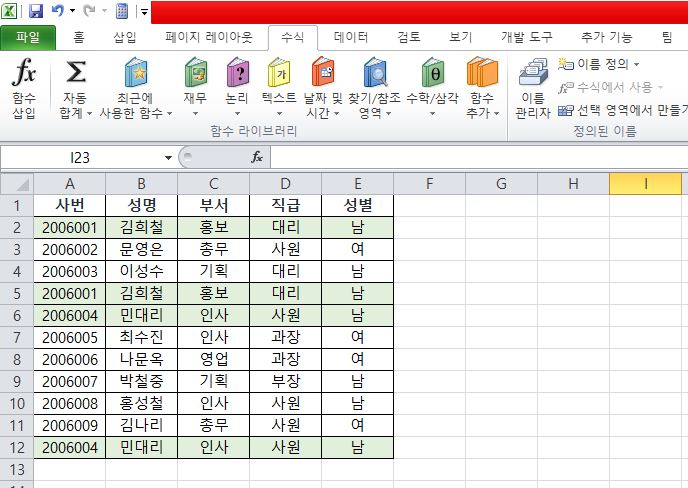
Task: Open the Logical (논리) functions book
Action: [x=237, y=72]
